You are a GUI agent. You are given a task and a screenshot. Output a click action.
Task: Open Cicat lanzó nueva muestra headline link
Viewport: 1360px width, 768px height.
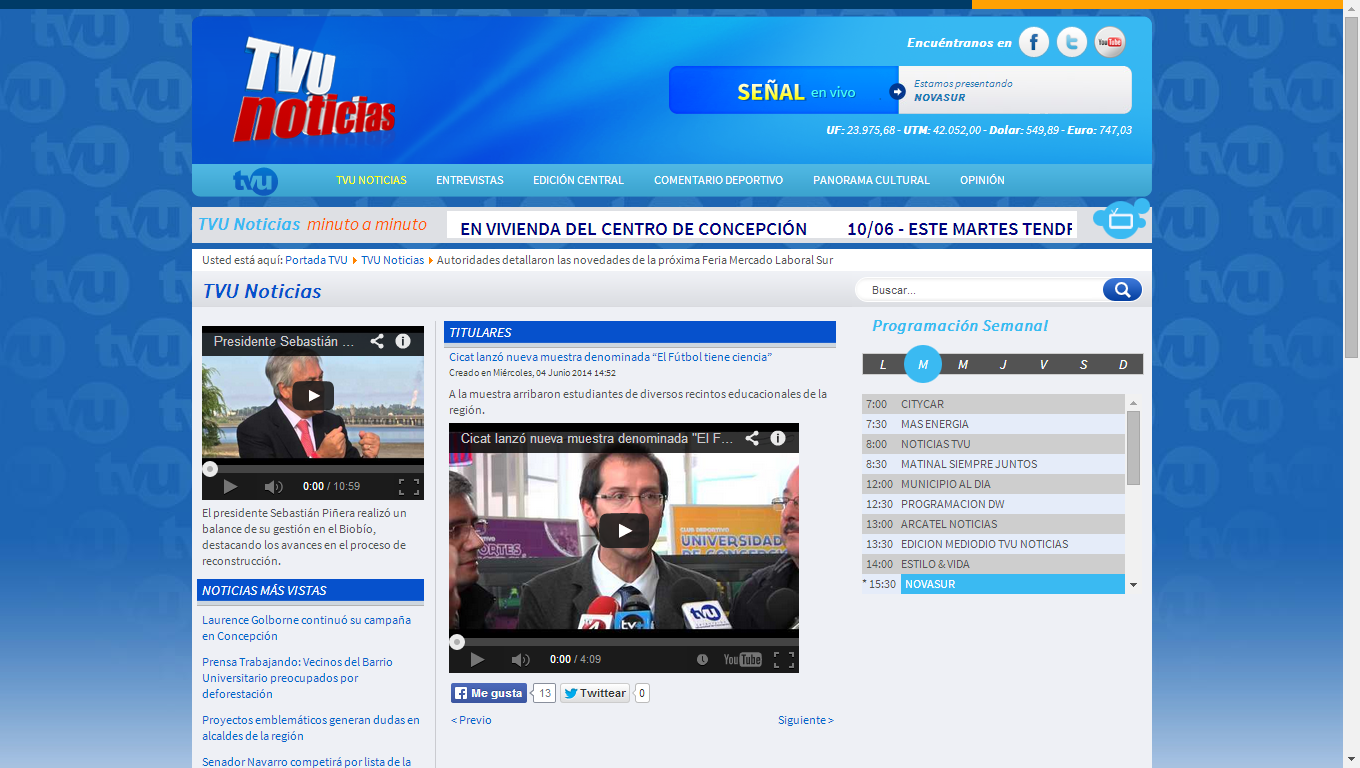tap(610, 357)
